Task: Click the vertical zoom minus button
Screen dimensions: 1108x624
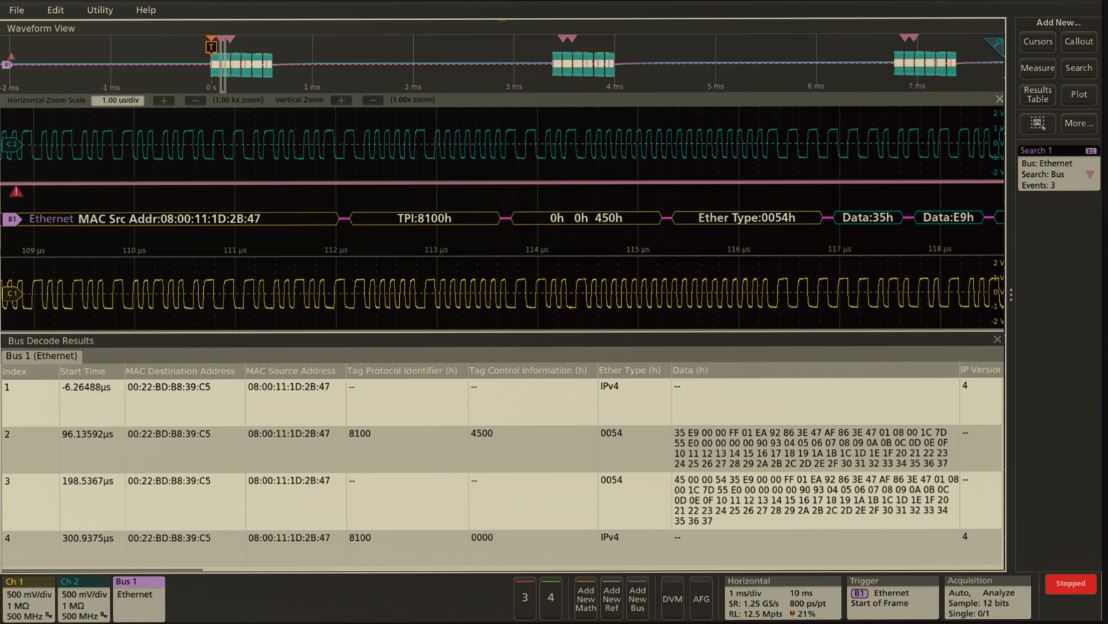Action: [x=372, y=100]
